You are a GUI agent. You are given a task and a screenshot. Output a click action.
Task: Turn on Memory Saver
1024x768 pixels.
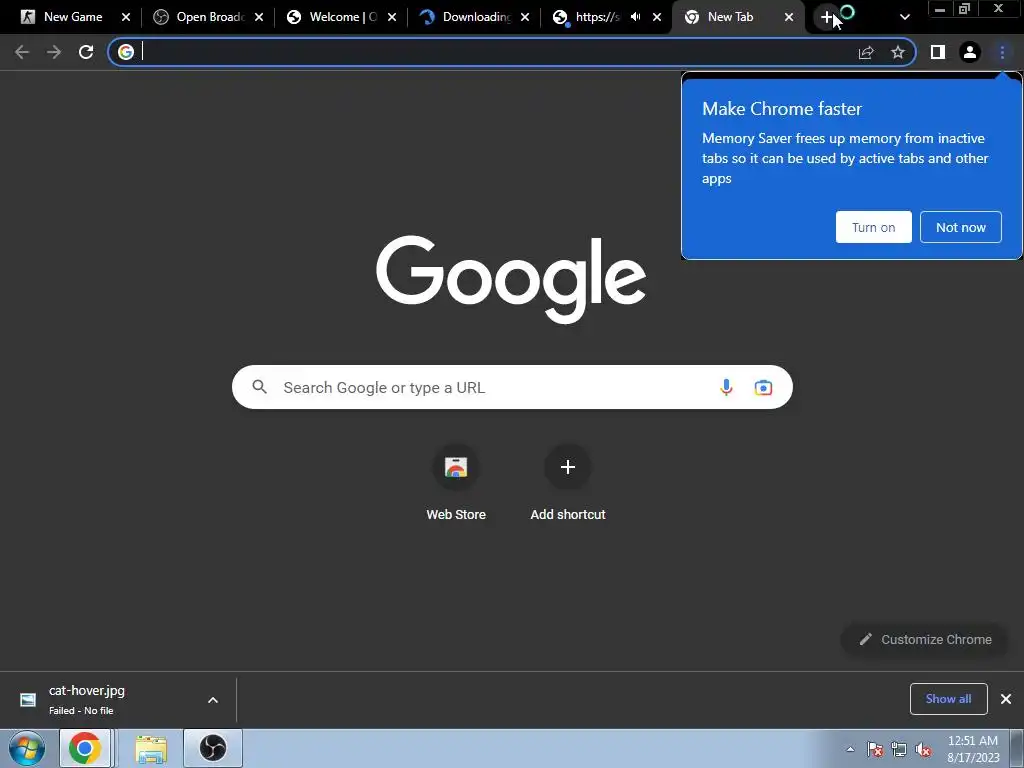(874, 227)
